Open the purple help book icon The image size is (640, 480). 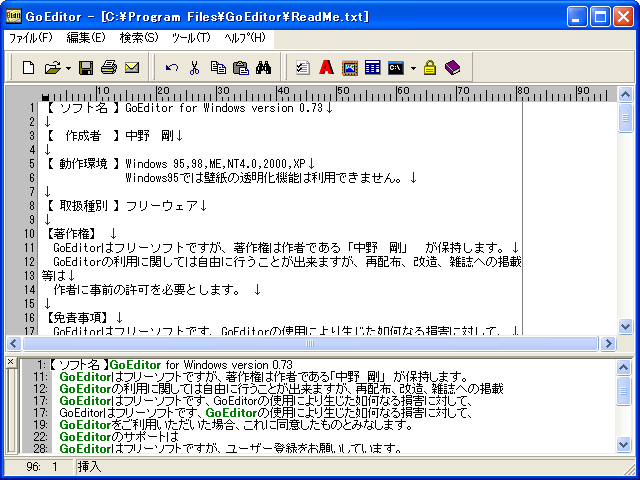(x=452, y=68)
